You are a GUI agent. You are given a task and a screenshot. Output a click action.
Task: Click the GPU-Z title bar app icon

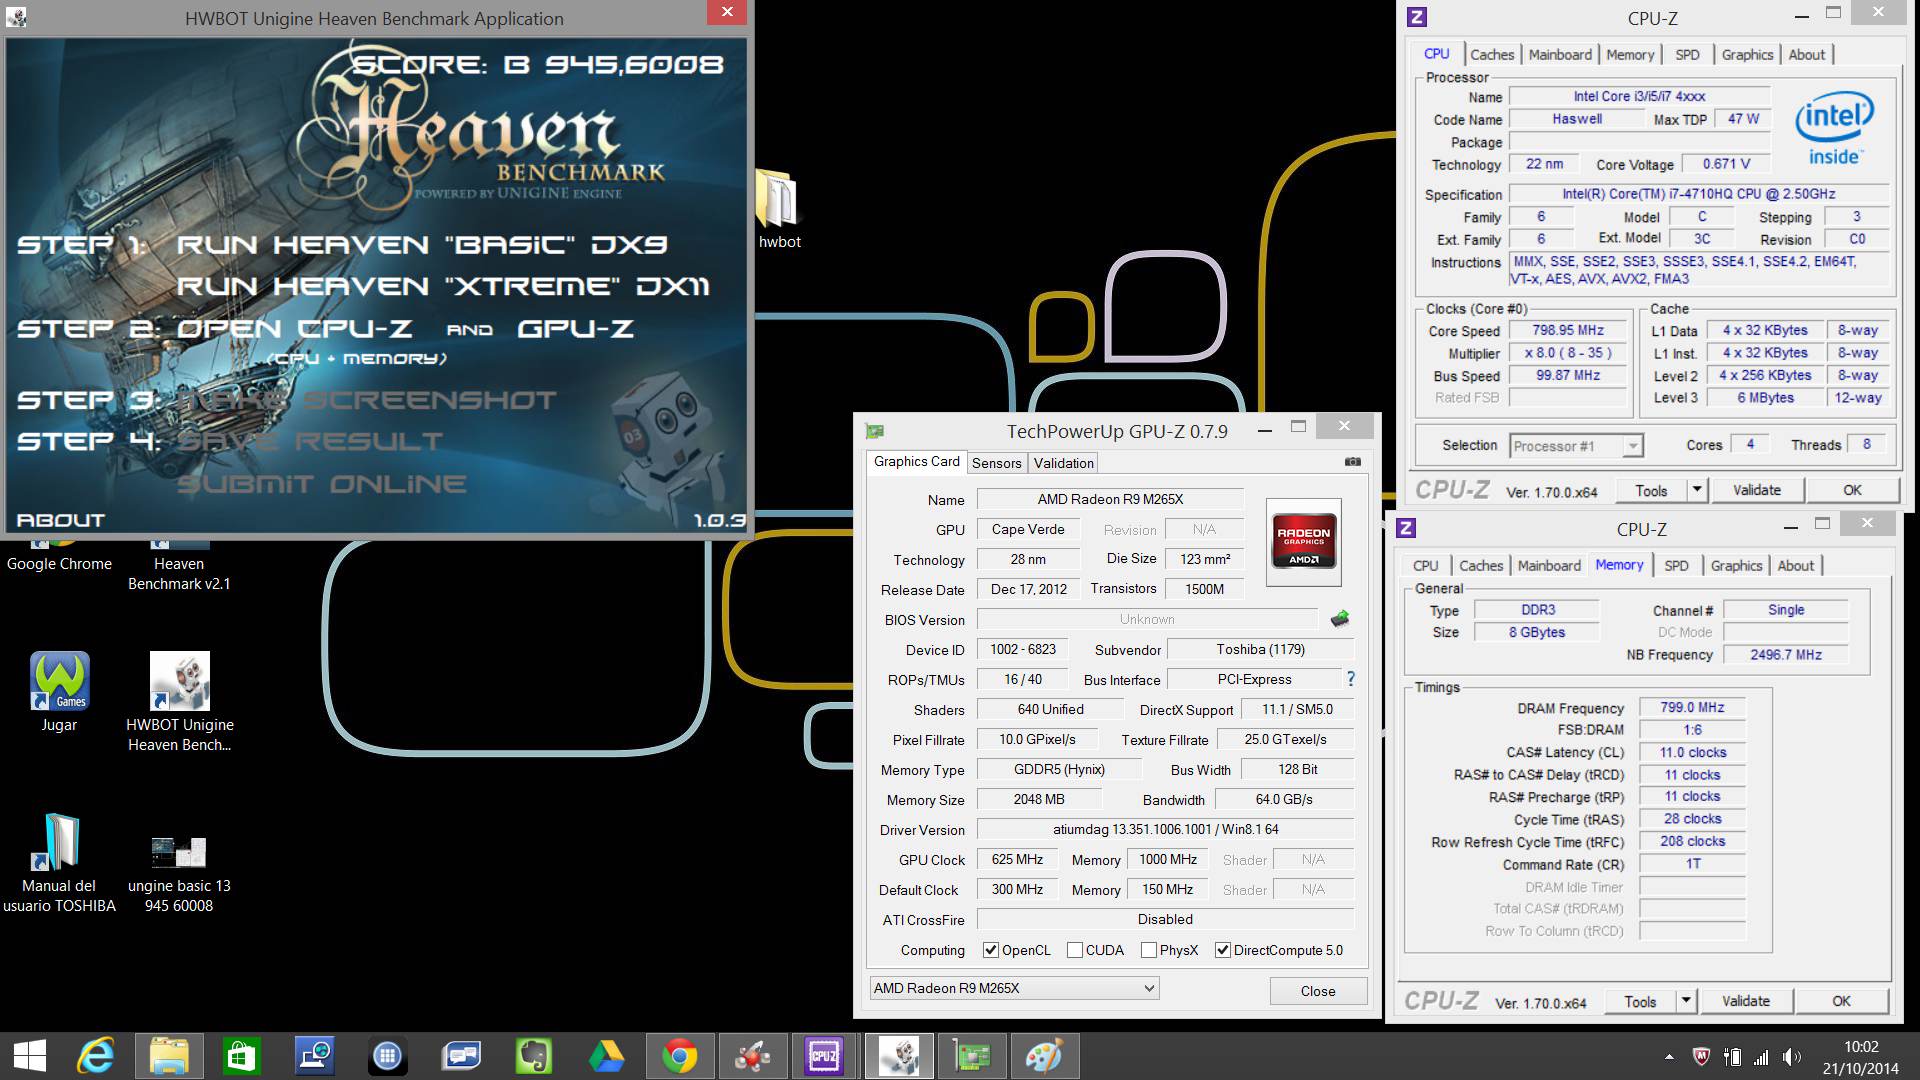[875, 431]
